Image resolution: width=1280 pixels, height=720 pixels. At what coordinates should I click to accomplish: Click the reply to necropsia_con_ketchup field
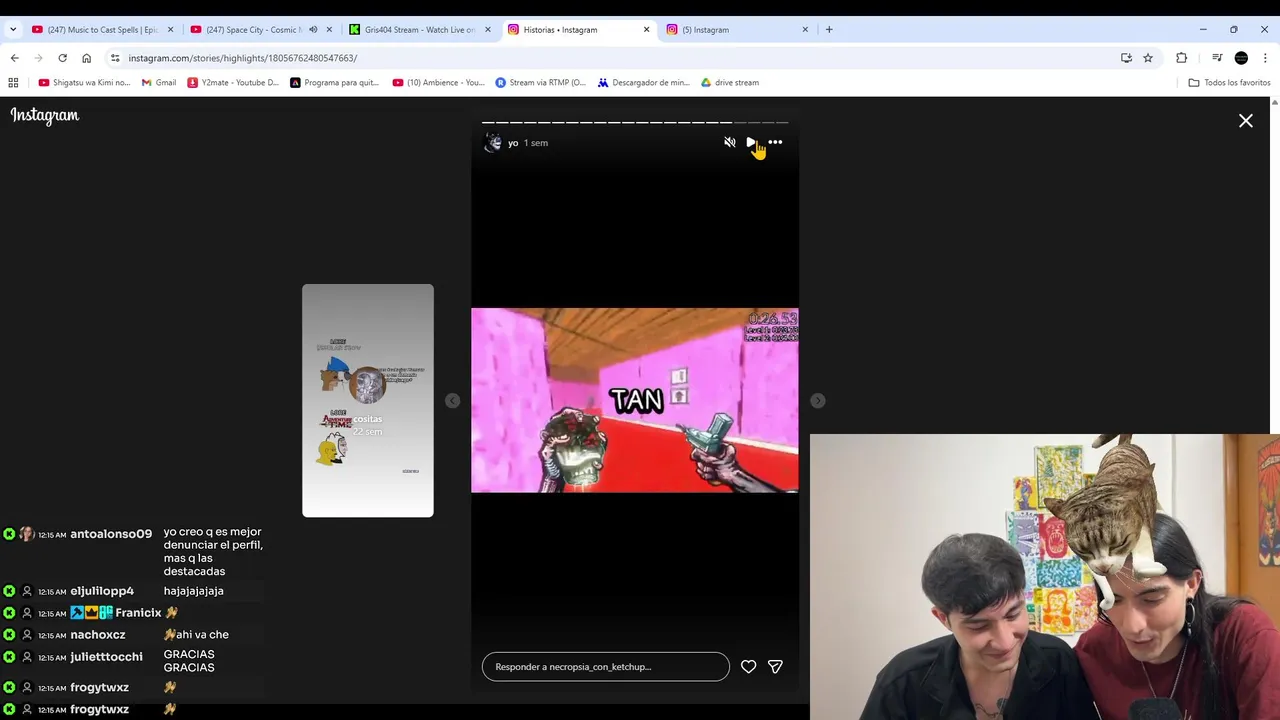pos(605,667)
